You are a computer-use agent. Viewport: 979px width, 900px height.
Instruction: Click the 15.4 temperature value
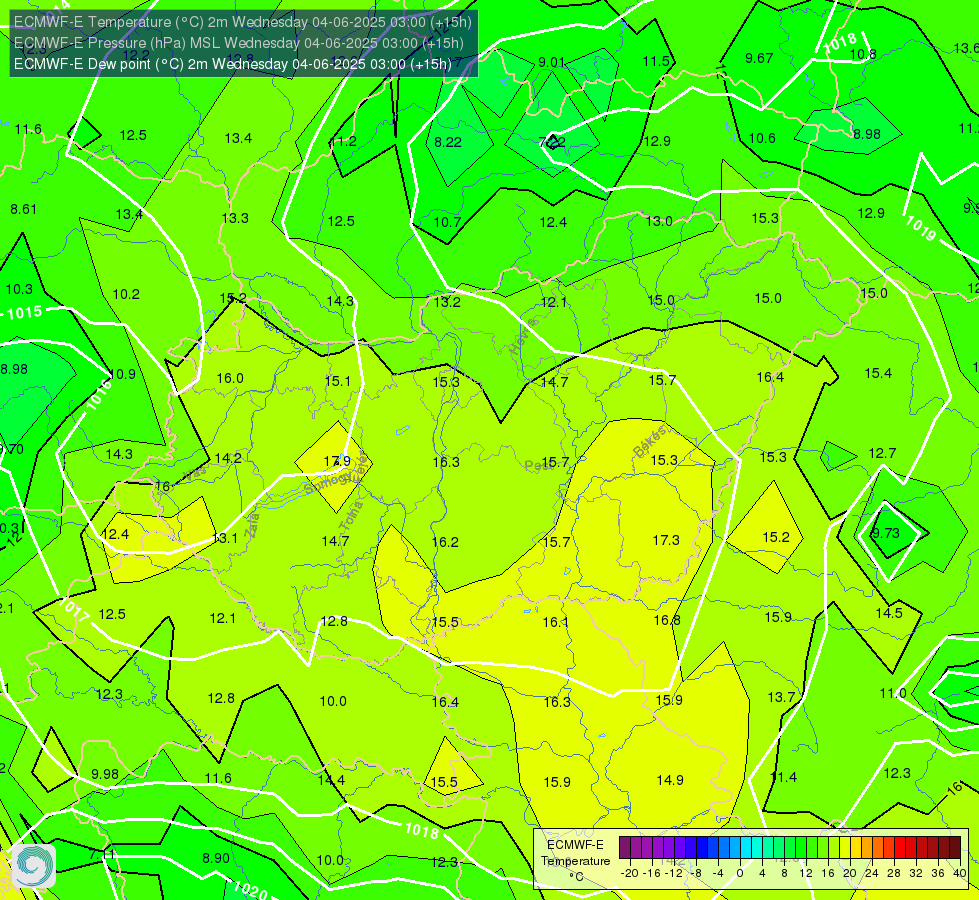pos(878,373)
